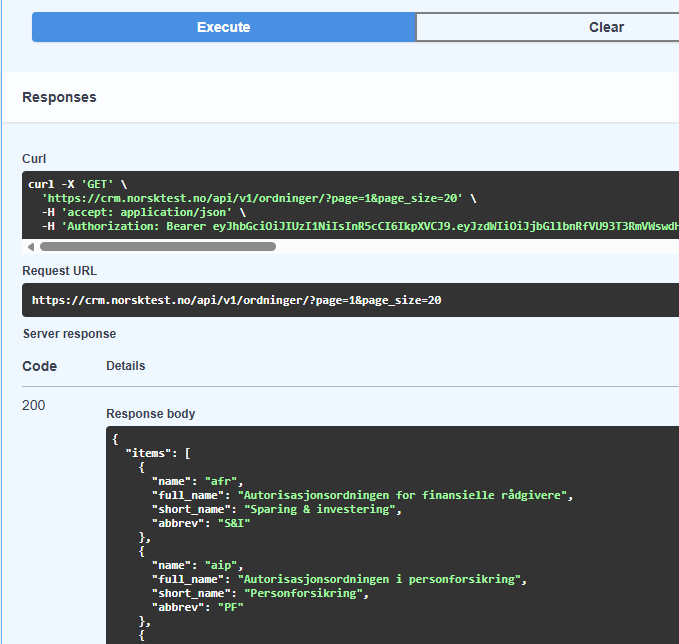Click the Curl label

point(34,159)
